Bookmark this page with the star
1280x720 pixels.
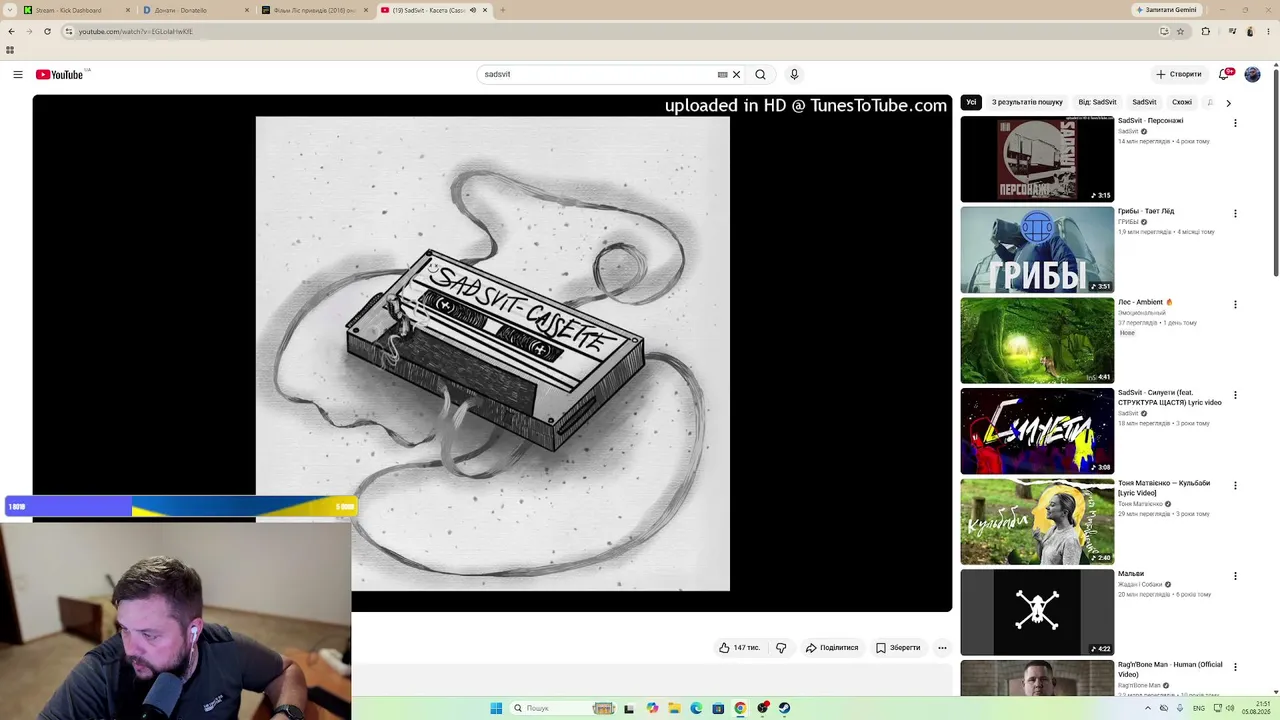tap(1180, 31)
